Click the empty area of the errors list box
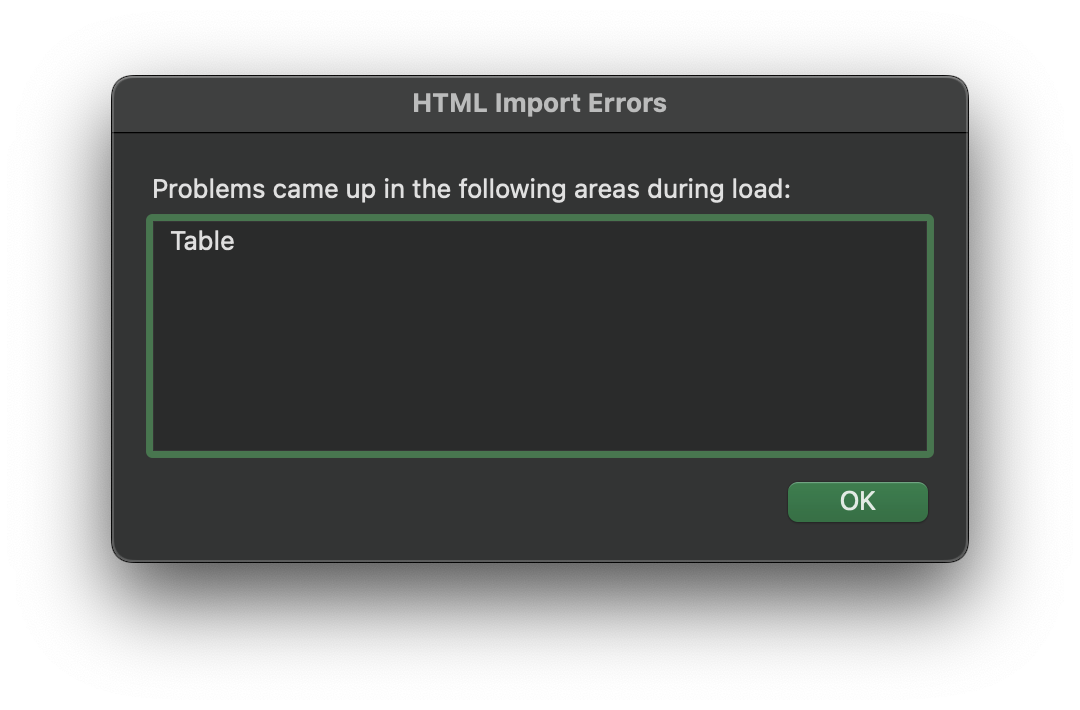1080x710 pixels. tap(540, 360)
